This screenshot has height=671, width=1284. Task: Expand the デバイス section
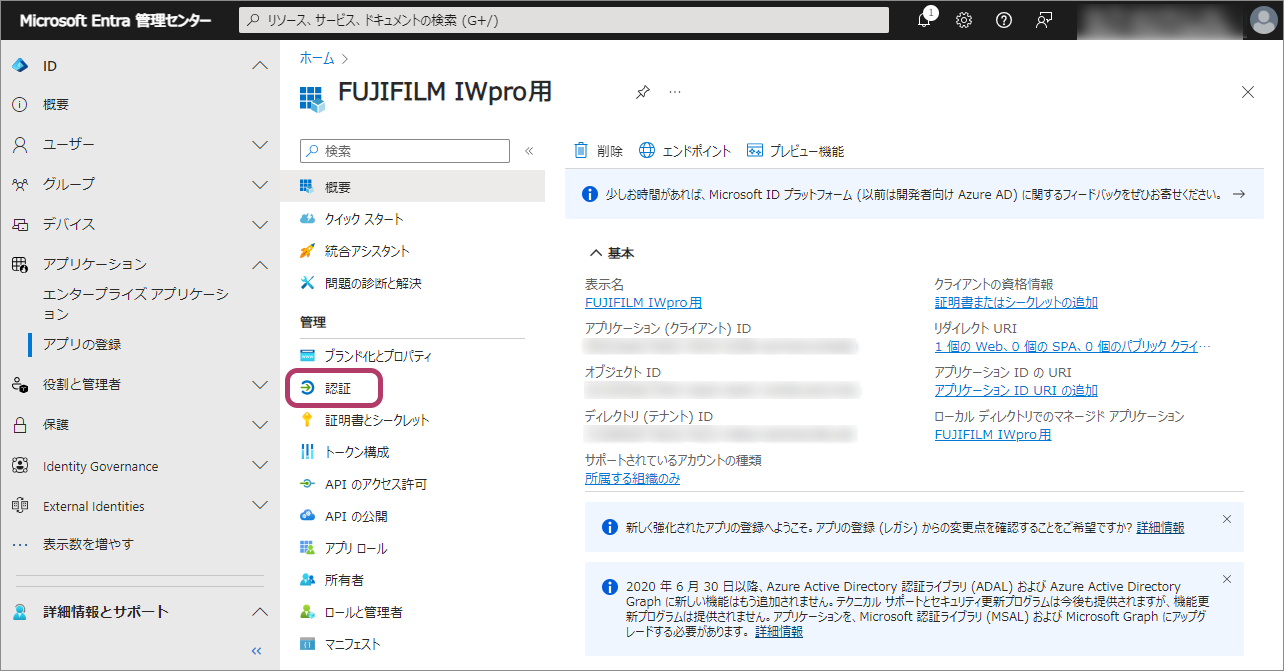pyautogui.click(x=259, y=225)
